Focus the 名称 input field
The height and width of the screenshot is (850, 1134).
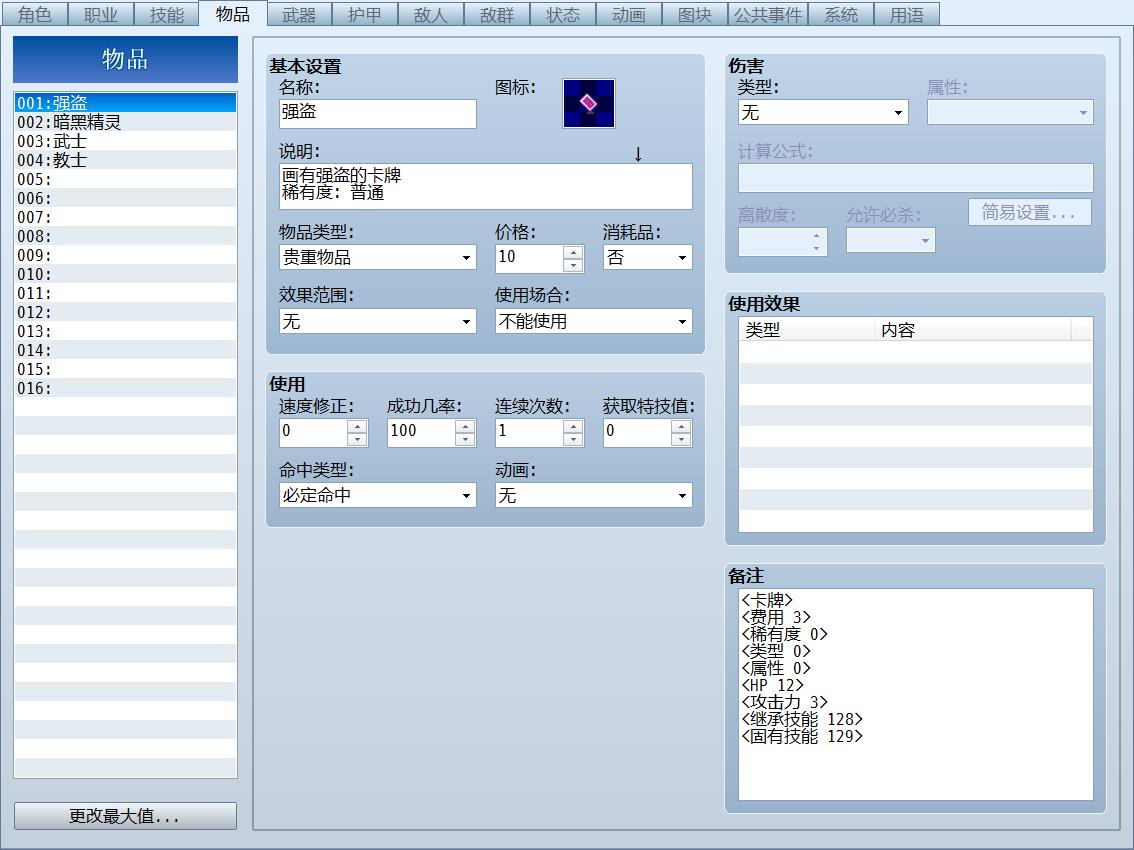[378, 114]
